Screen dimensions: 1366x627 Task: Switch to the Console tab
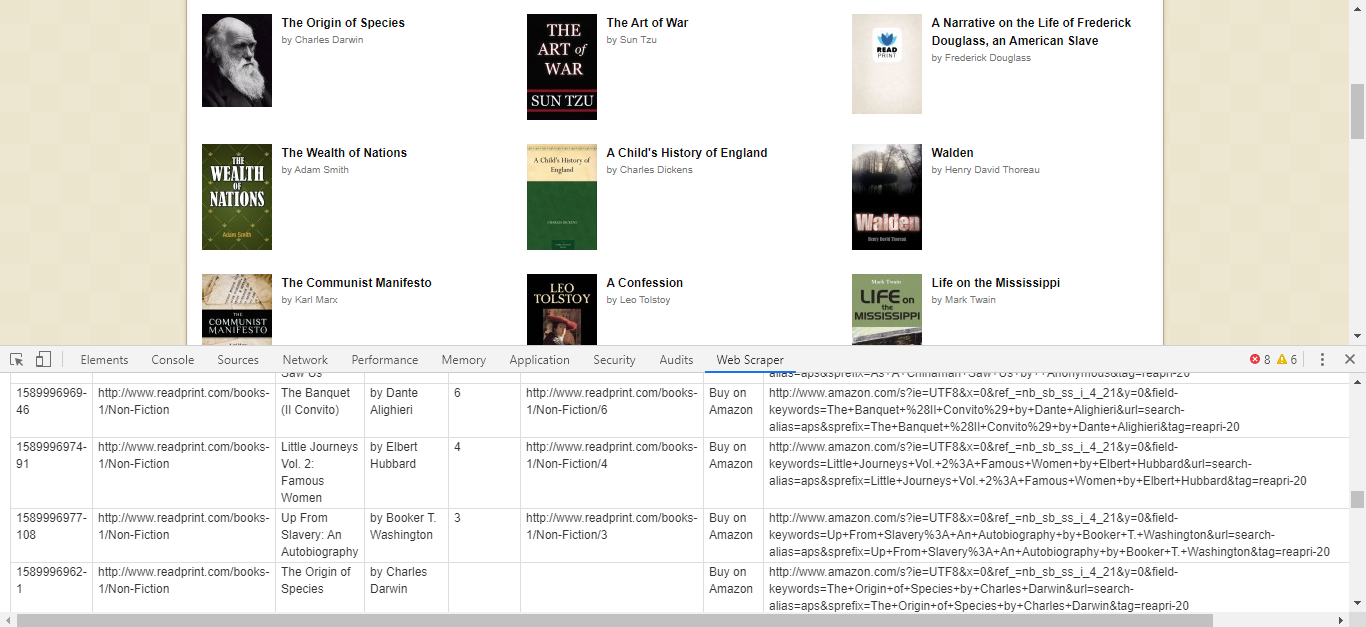click(173, 360)
